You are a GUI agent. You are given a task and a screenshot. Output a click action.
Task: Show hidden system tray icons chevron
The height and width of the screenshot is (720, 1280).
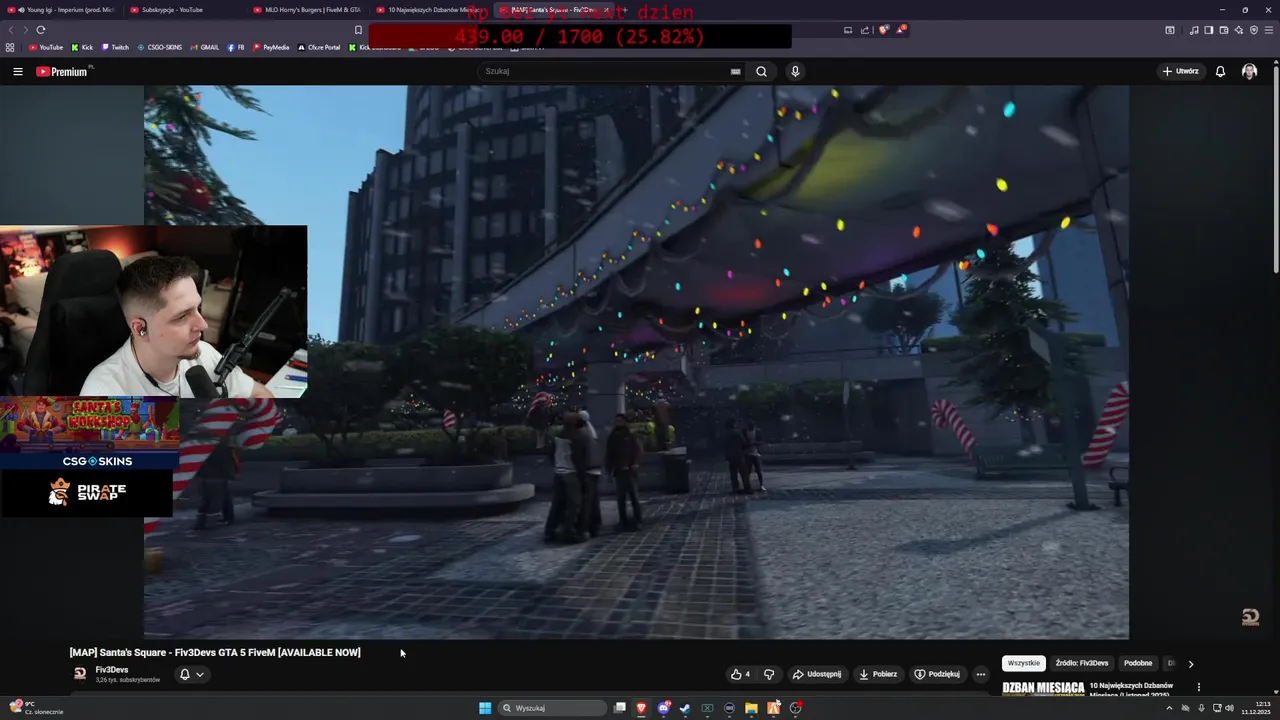tap(1170, 708)
